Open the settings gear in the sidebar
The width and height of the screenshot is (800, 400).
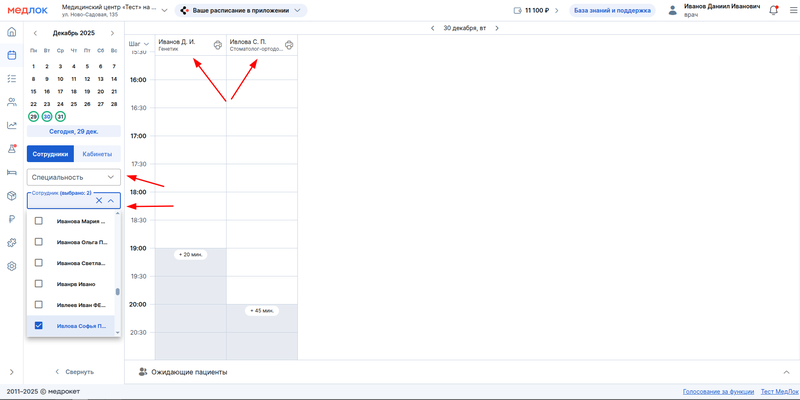point(12,266)
